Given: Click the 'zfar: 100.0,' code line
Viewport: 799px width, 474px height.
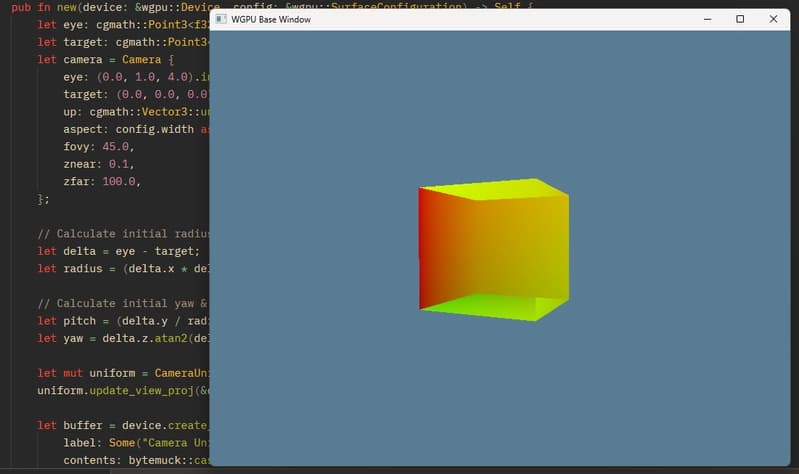Looking at the screenshot, I should pos(102,181).
